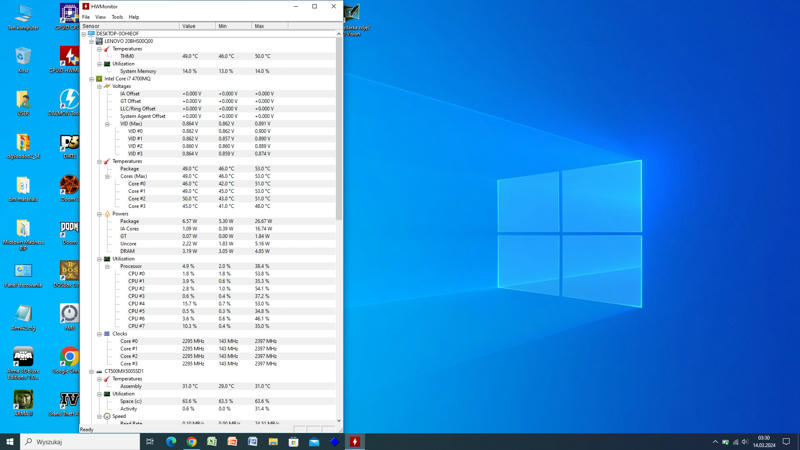Open the File menu in HWMonitor

click(x=86, y=17)
